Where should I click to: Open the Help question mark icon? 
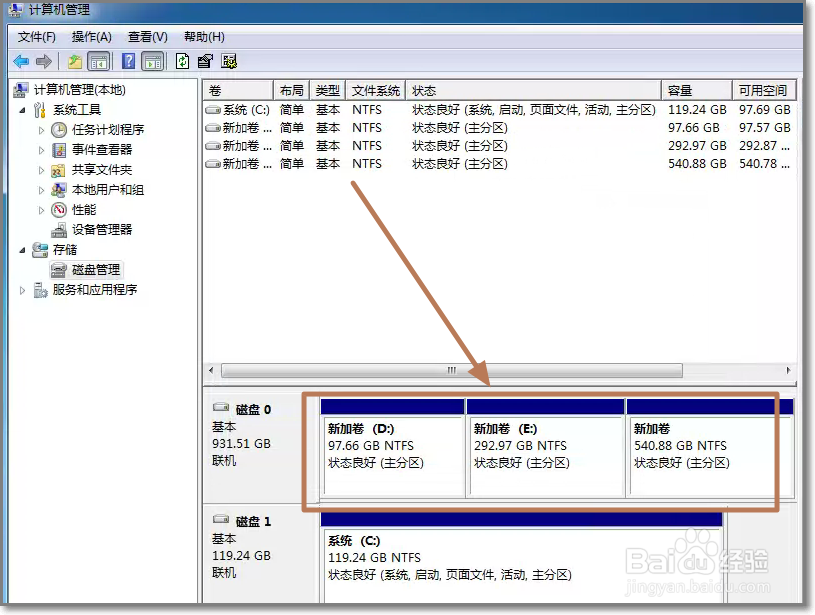pos(128,61)
